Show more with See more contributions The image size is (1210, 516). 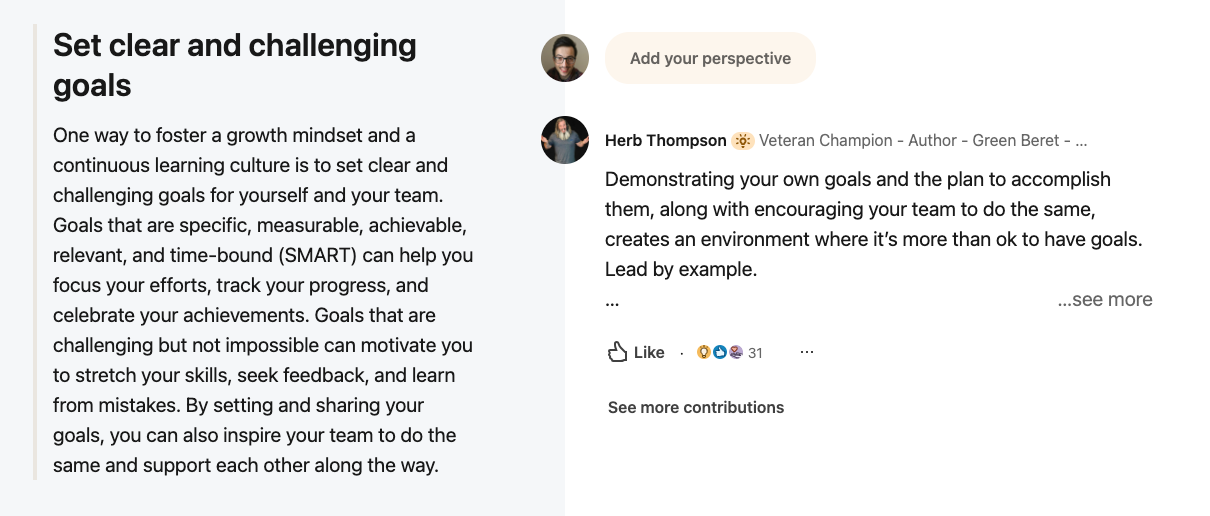pos(696,407)
